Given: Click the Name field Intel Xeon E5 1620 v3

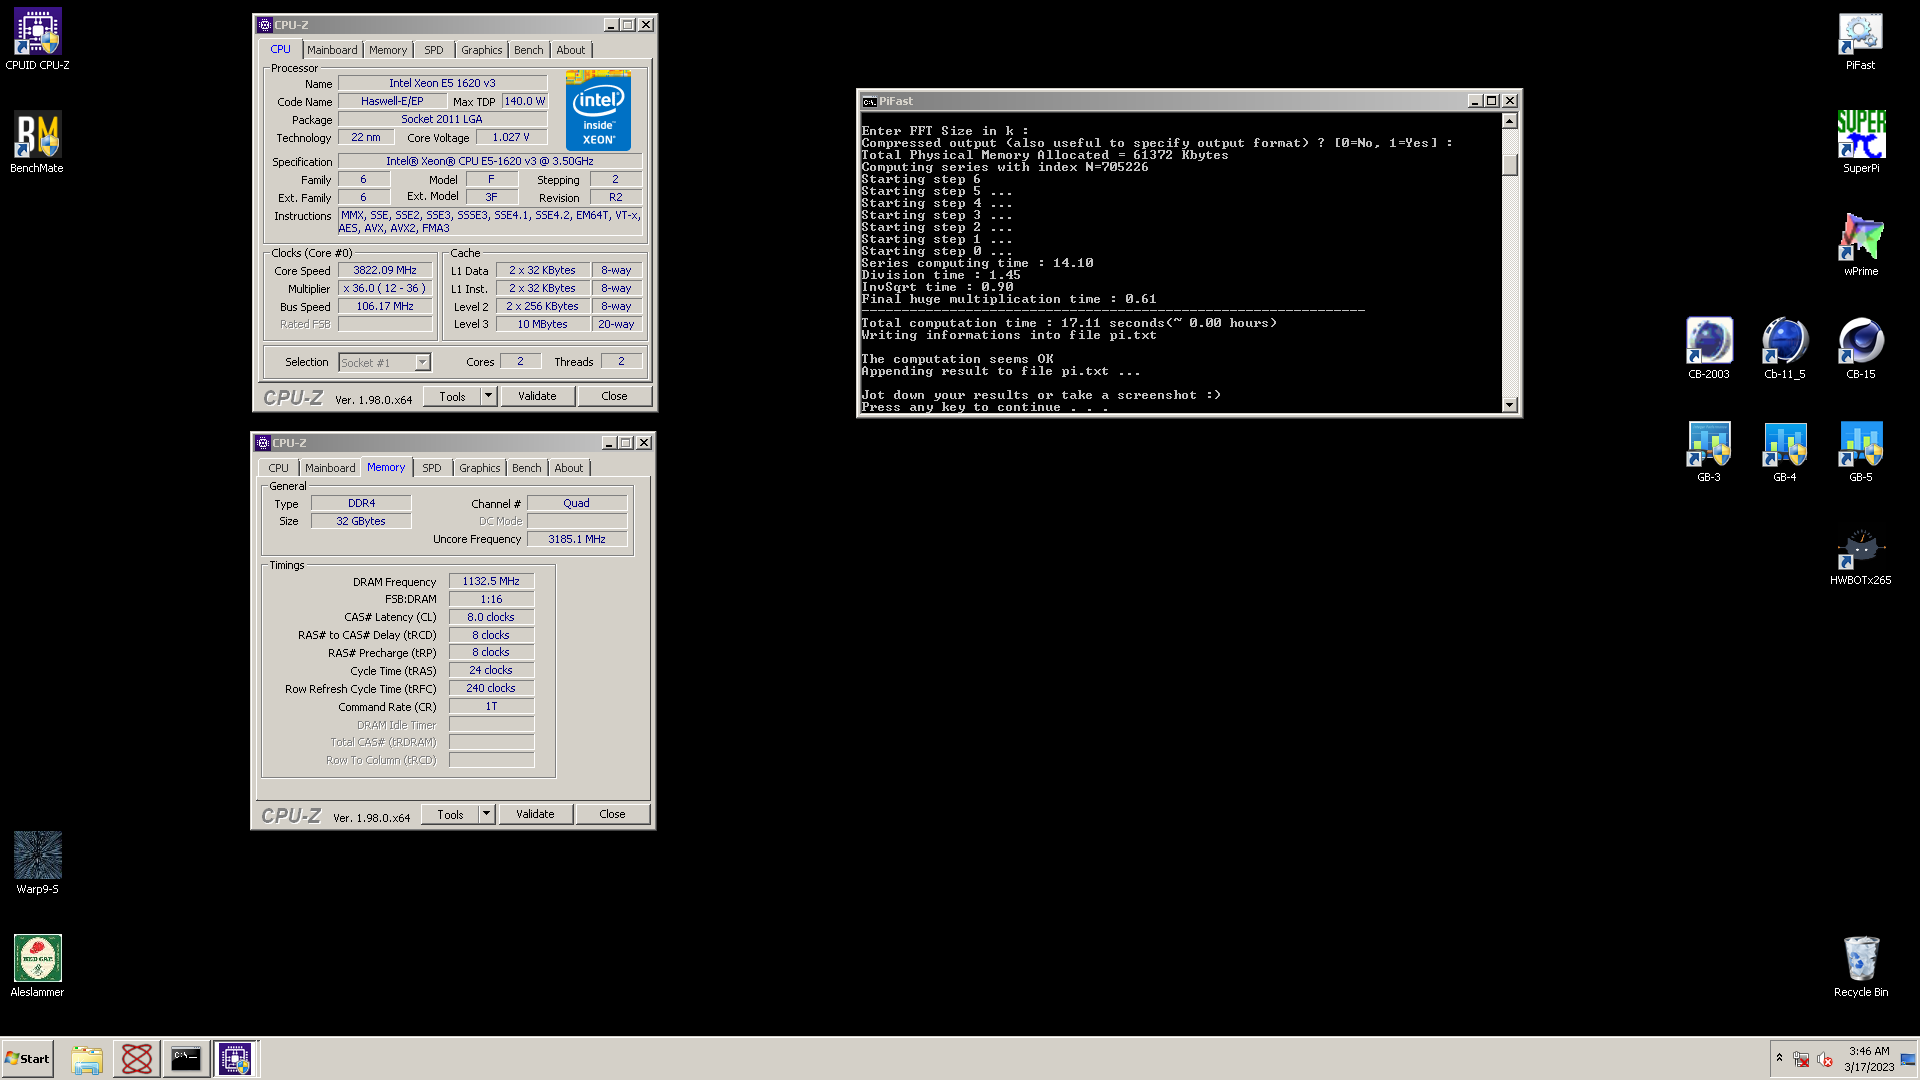Looking at the screenshot, I should (442, 83).
